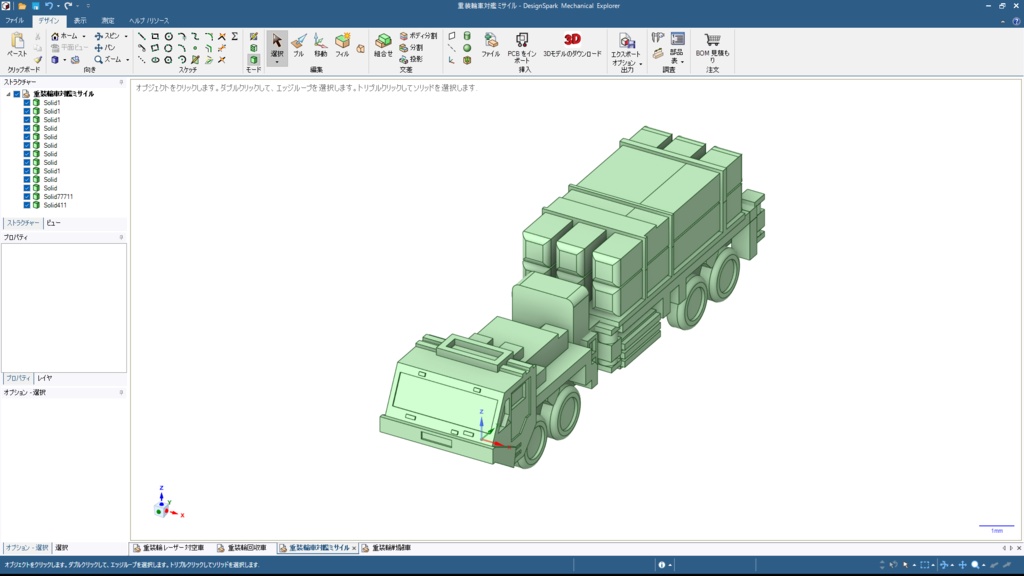Activate the Fill (フィル) tool
The image size is (1024, 576).
(x=342, y=45)
